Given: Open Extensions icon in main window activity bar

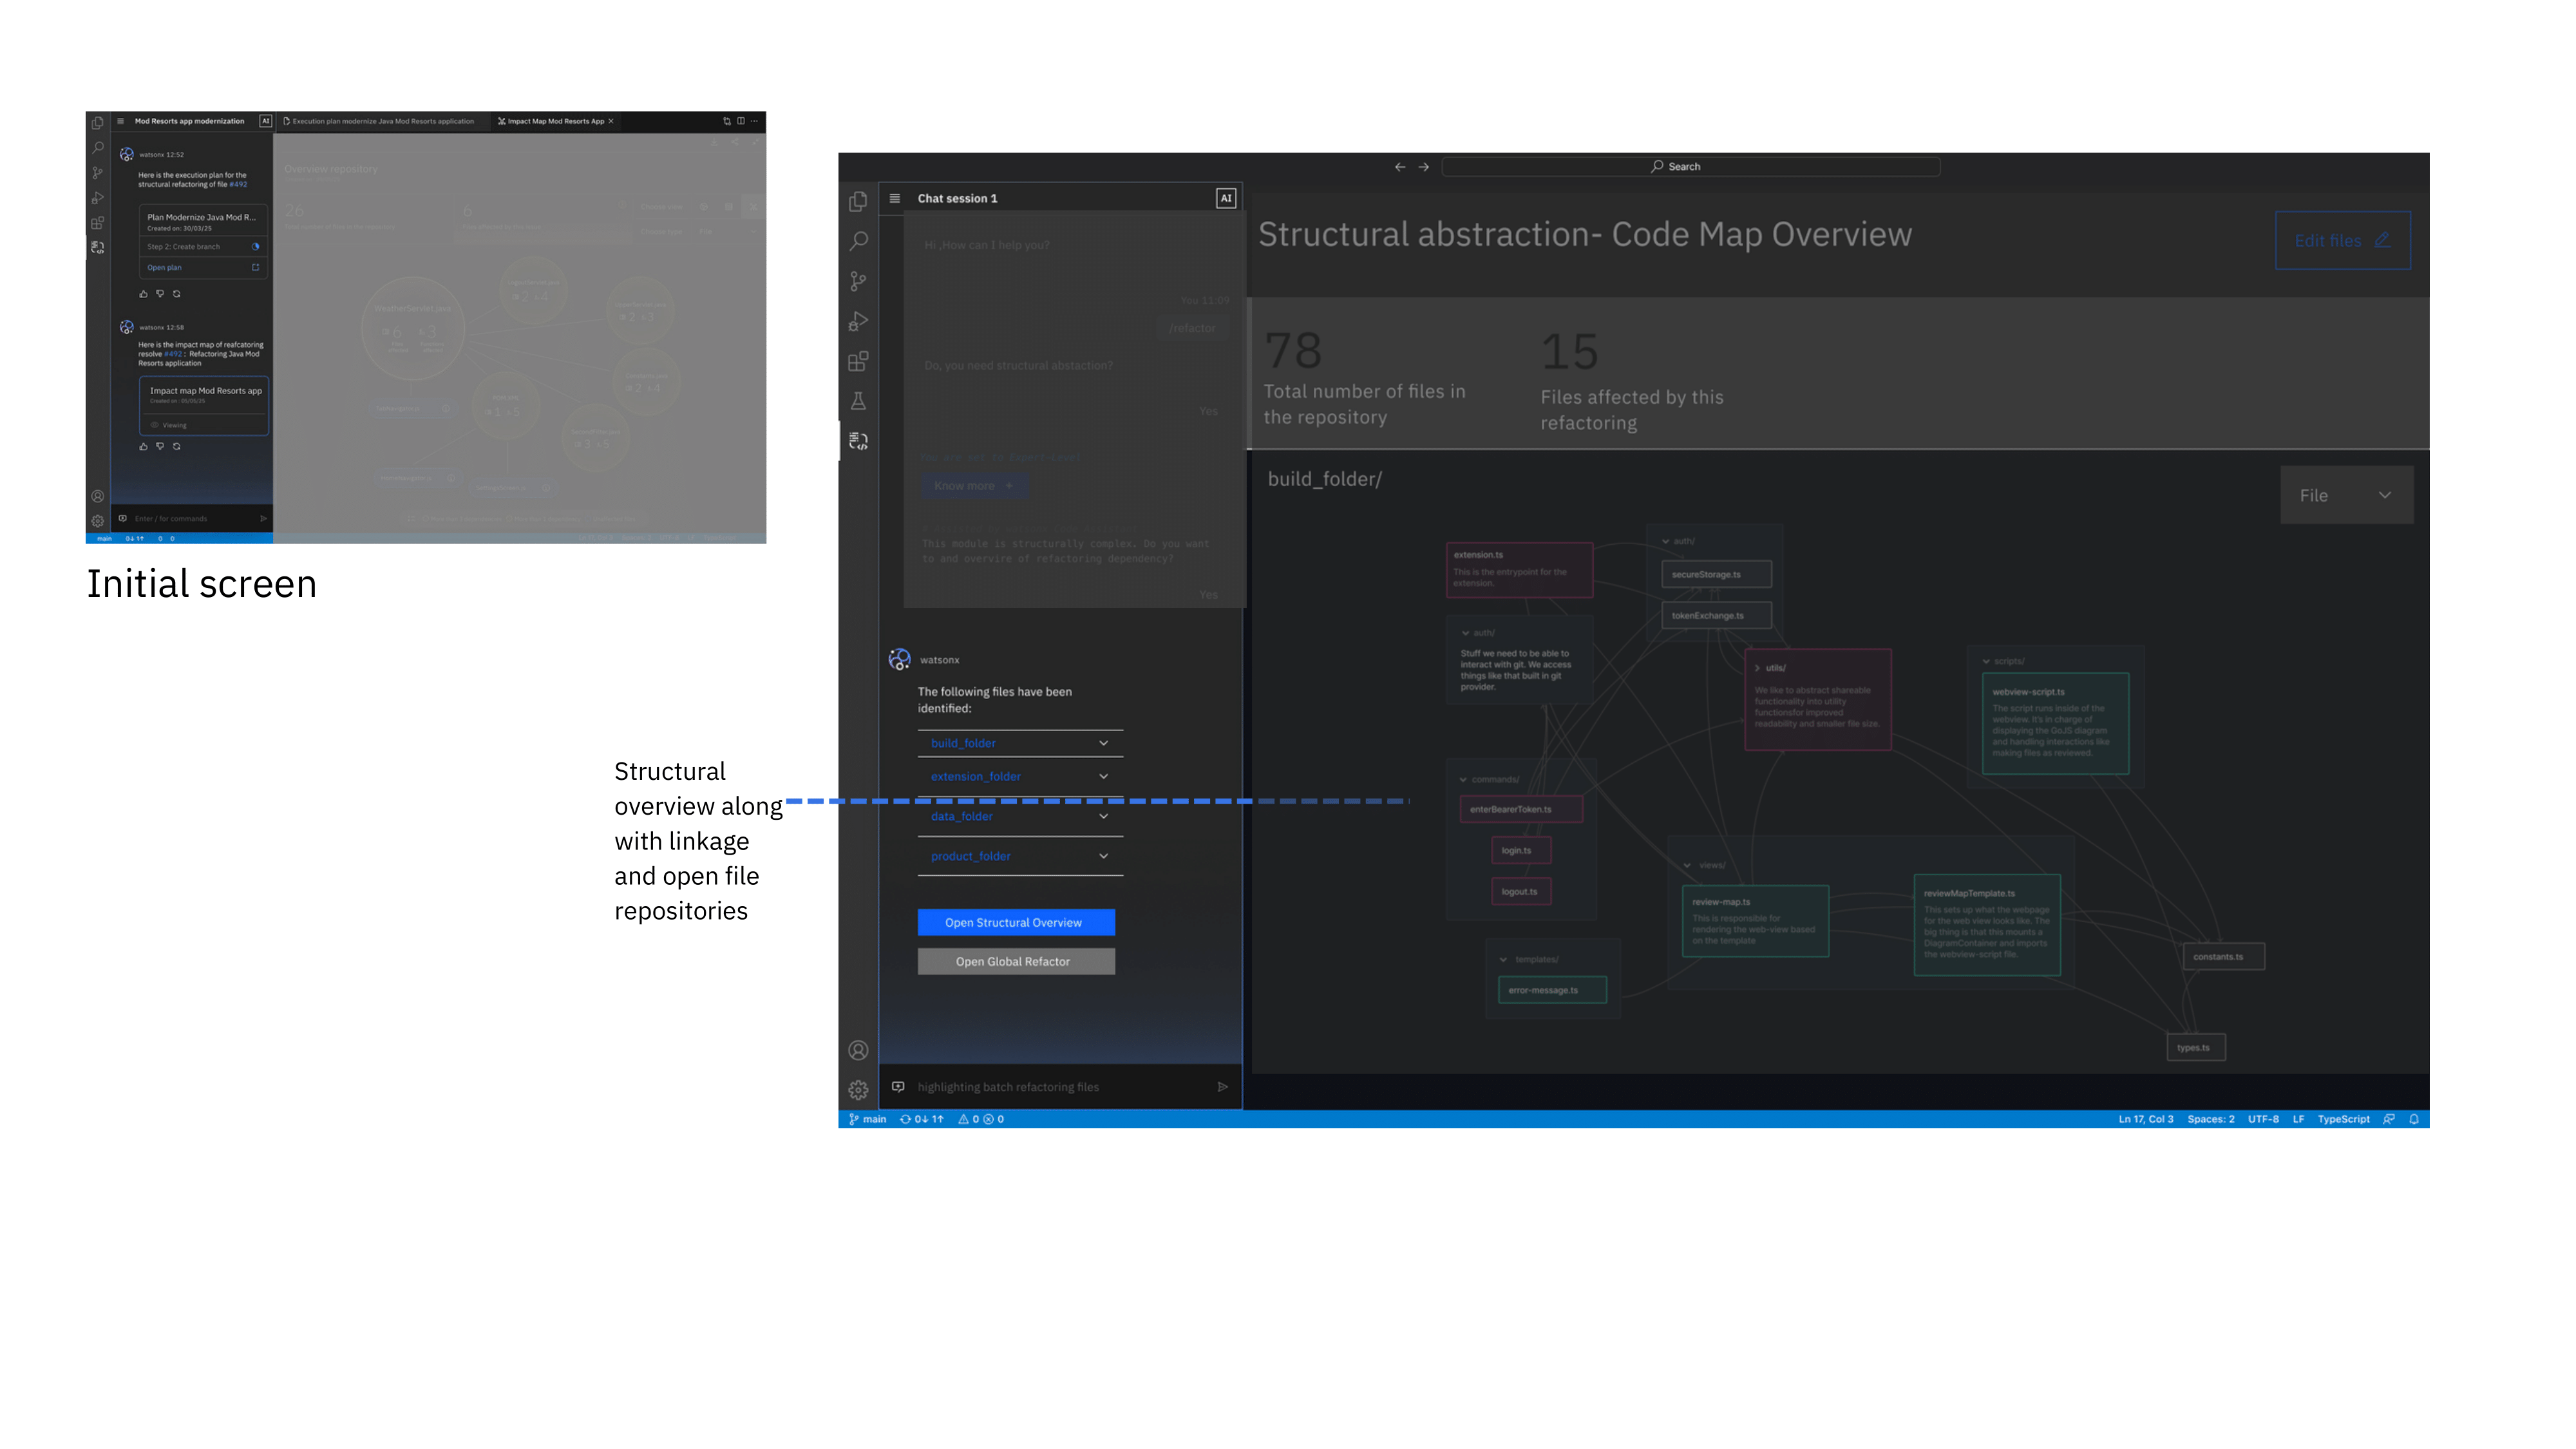Looking at the screenshot, I should click(858, 361).
